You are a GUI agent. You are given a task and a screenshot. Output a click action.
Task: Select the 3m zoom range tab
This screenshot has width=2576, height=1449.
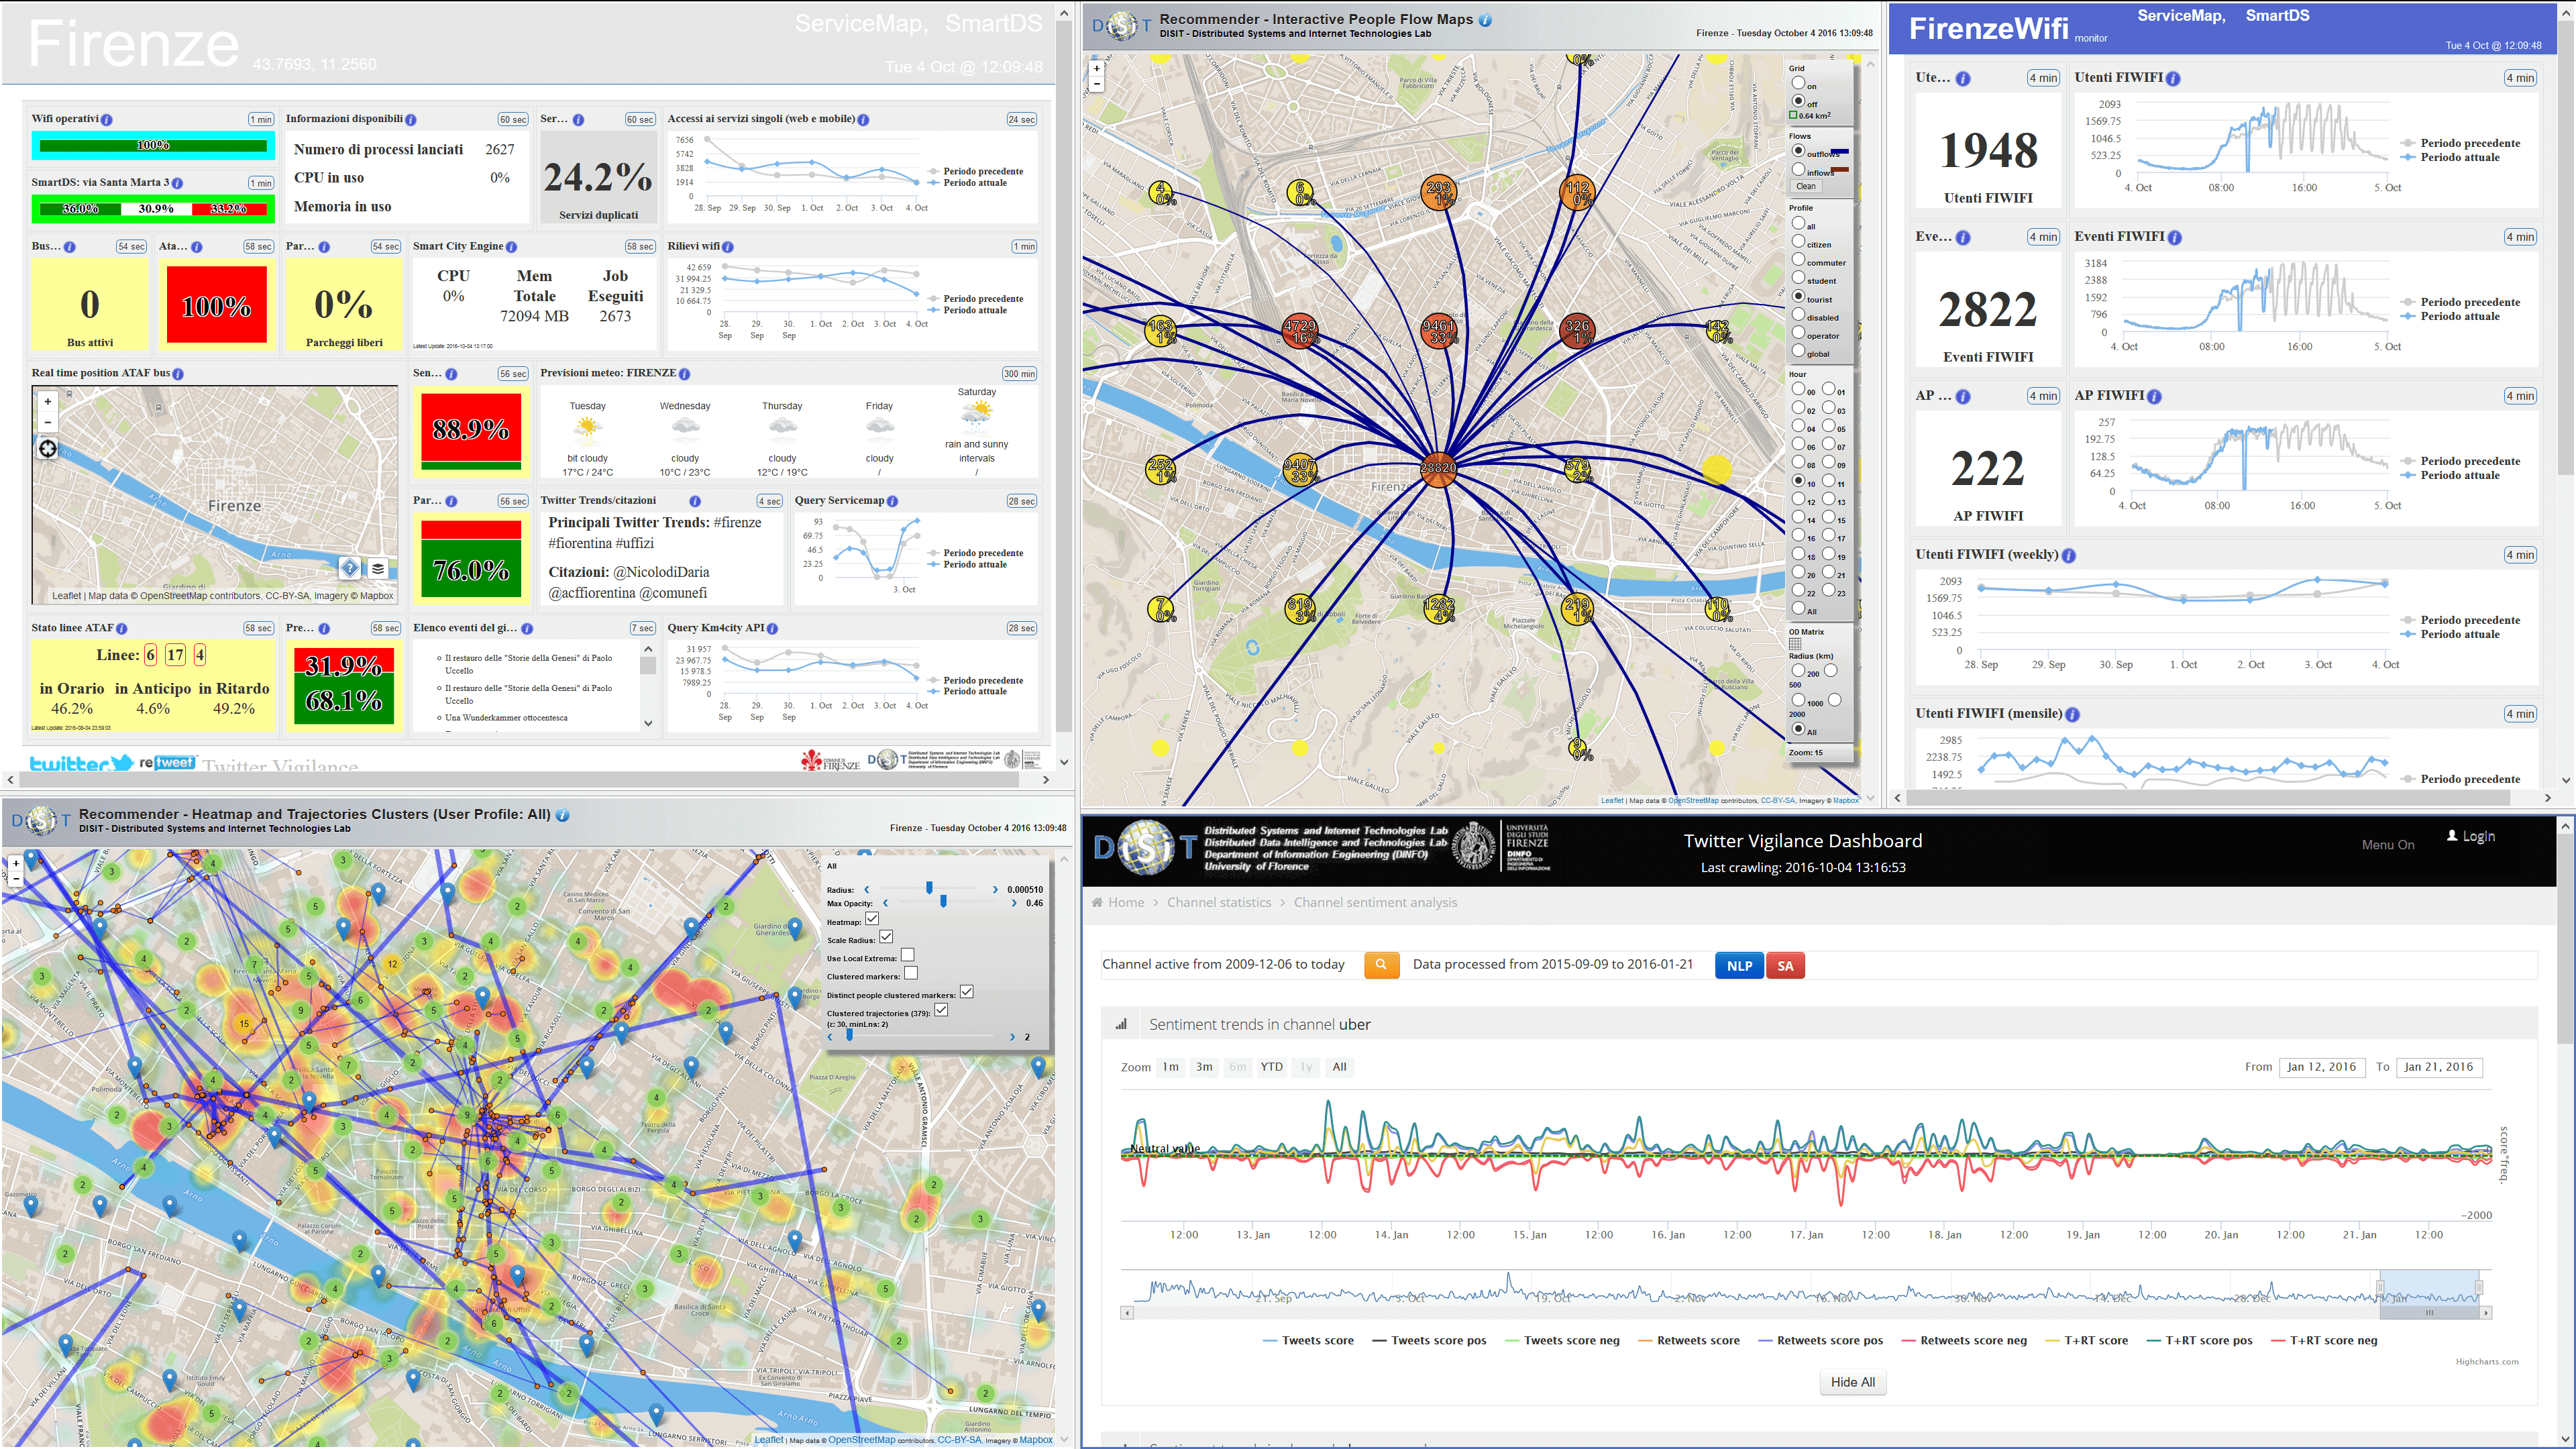(x=1204, y=1067)
